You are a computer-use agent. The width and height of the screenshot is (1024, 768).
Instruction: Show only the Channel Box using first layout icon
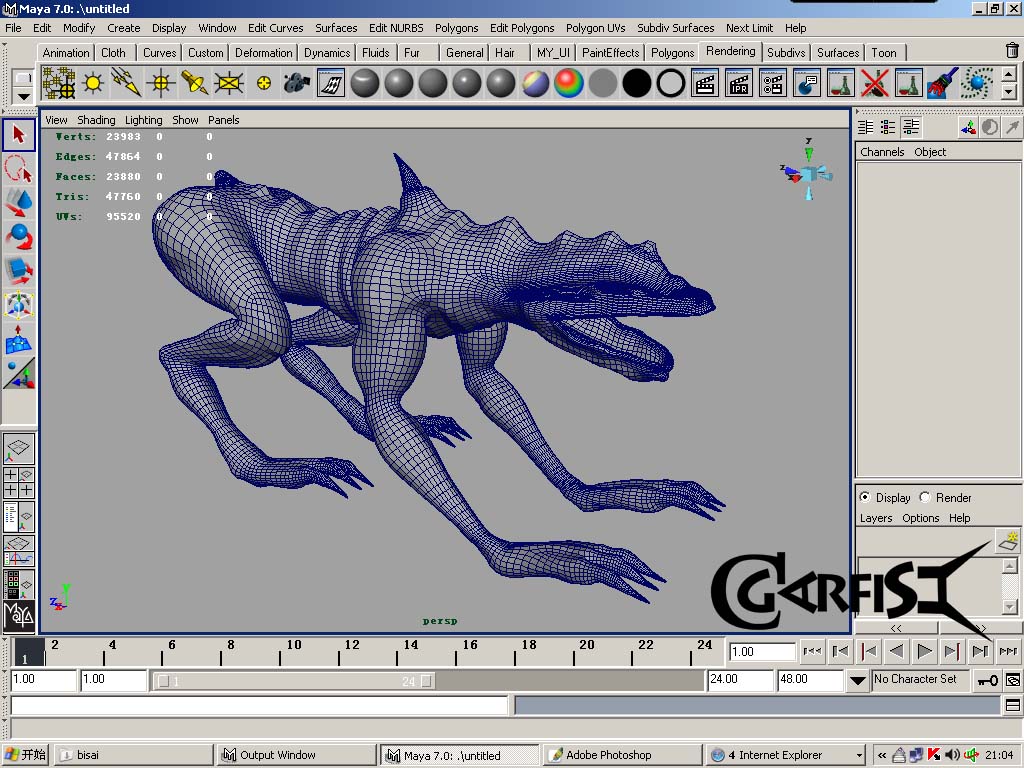click(x=865, y=127)
